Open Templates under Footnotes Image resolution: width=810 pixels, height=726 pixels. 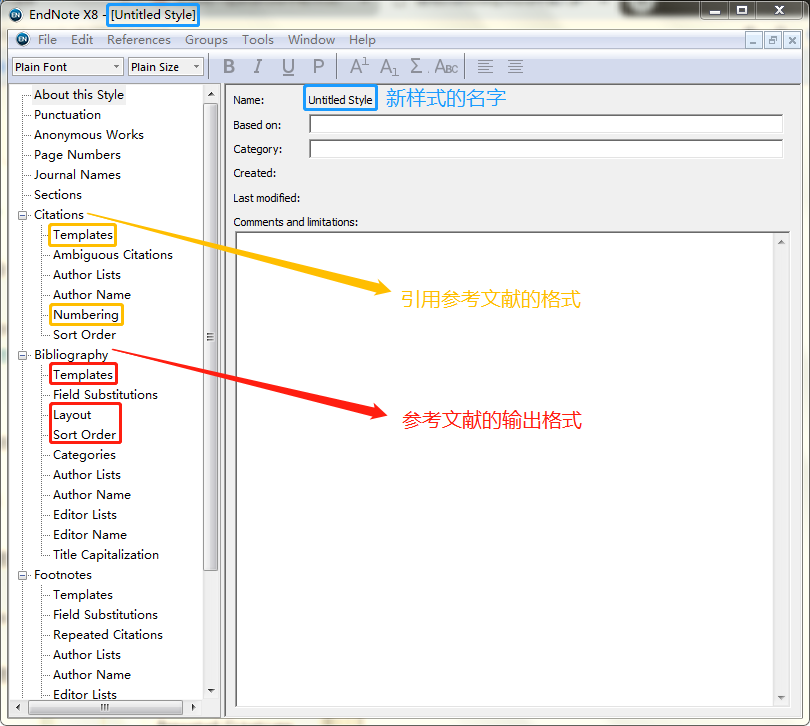click(83, 595)
